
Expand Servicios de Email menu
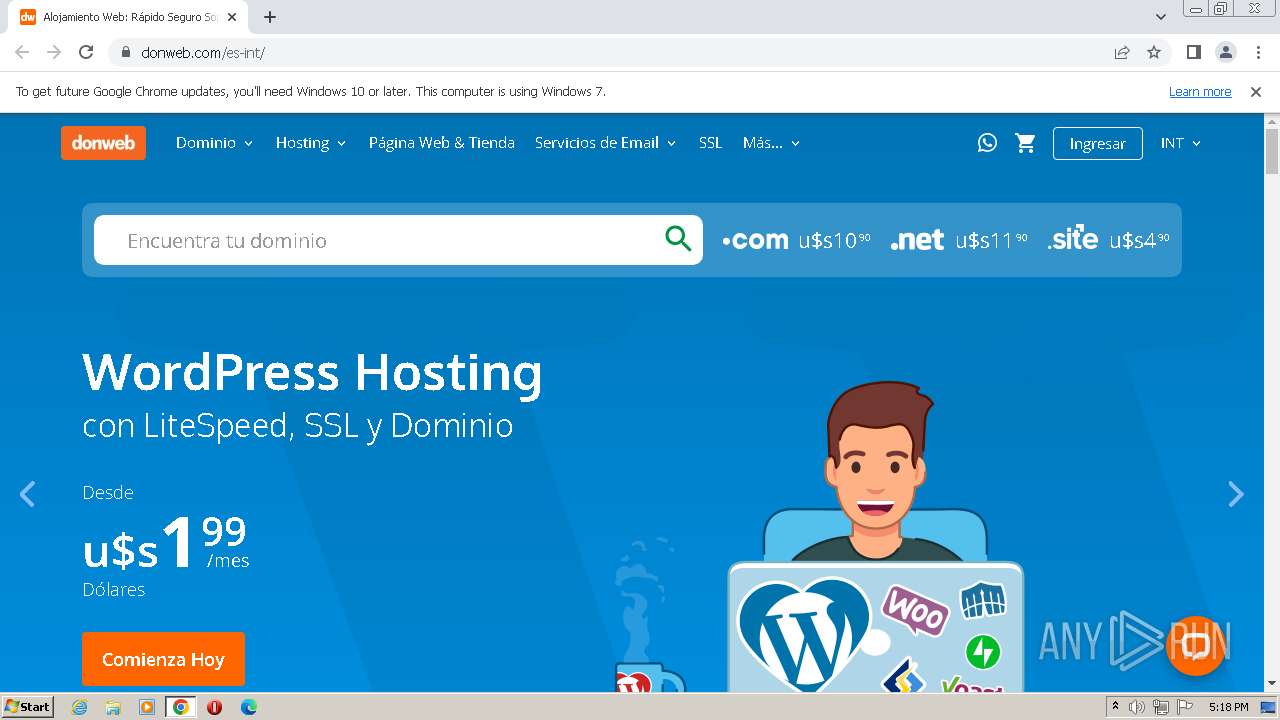point(605,143)
